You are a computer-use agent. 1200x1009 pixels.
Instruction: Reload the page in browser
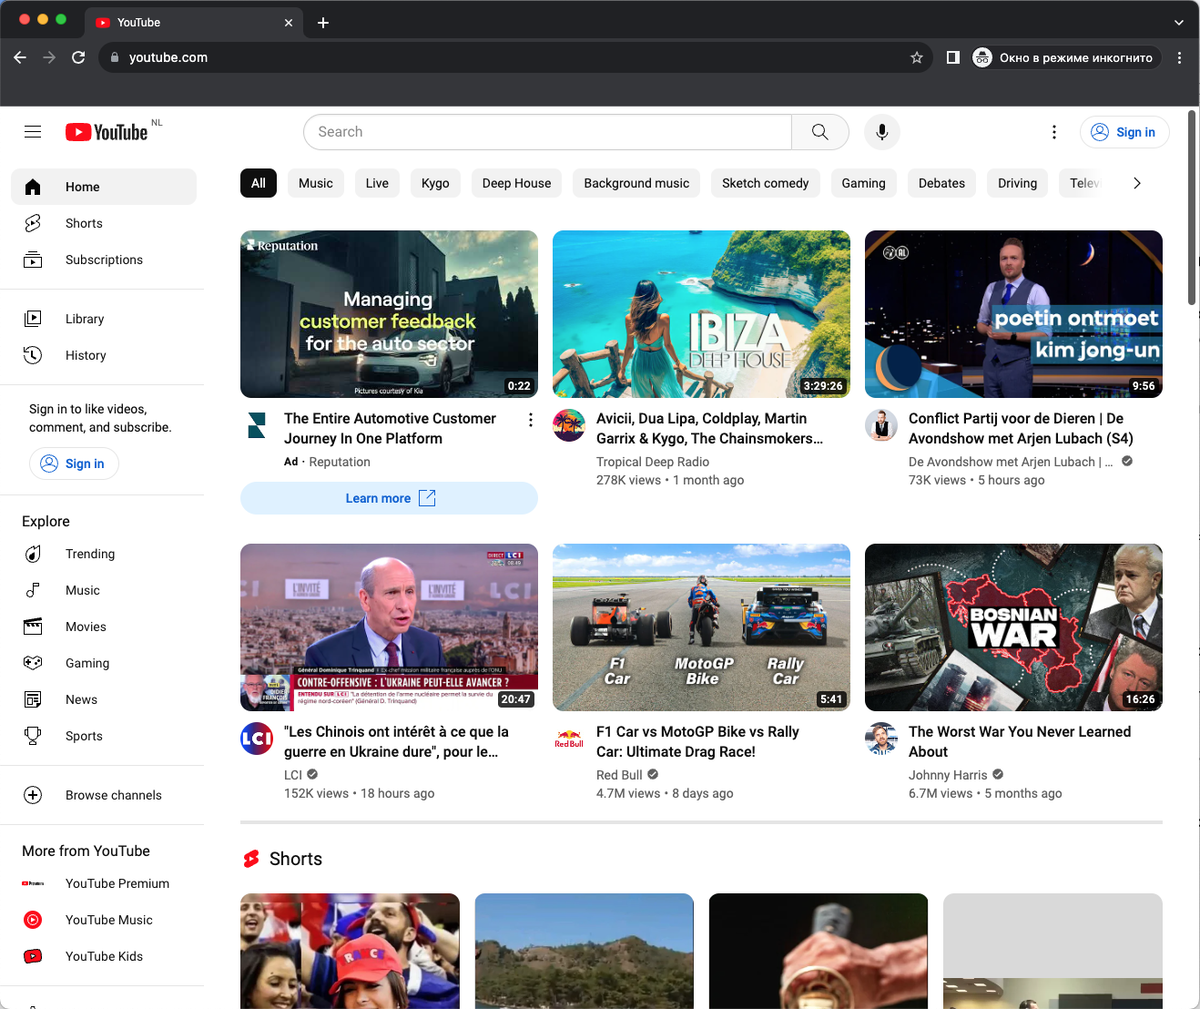[x=78, y=57]
